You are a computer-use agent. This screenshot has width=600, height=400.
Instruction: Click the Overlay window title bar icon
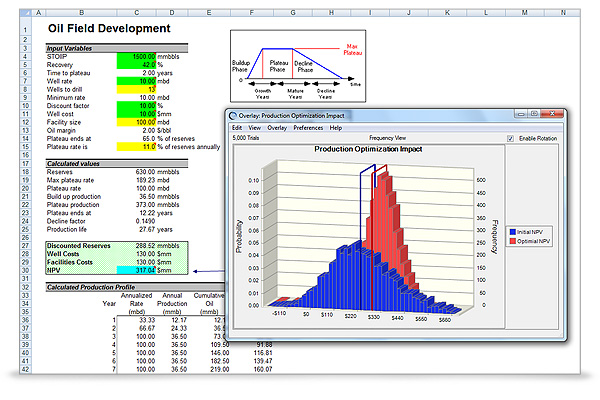click(x=232, y=116)
